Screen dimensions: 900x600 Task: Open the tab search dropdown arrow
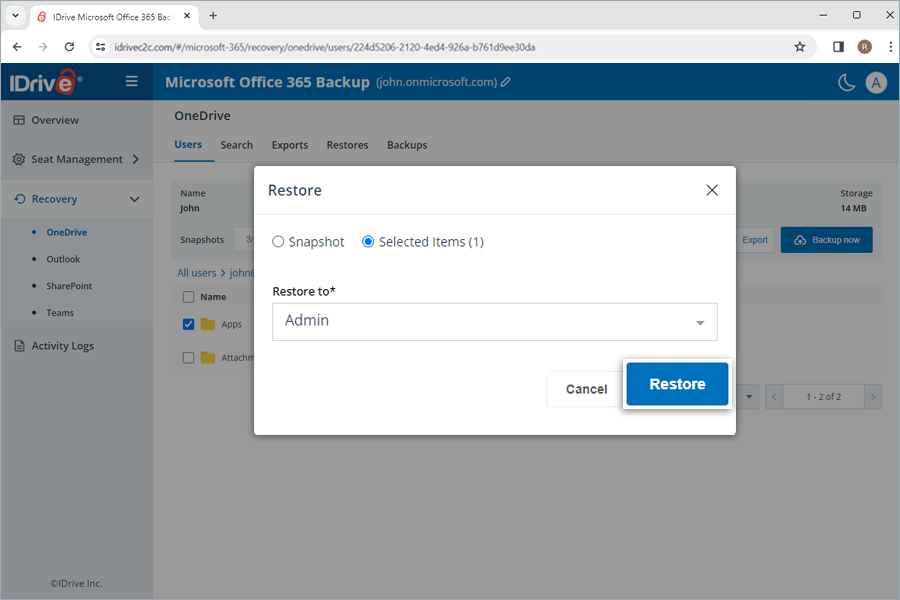click(x=15, y=16)
